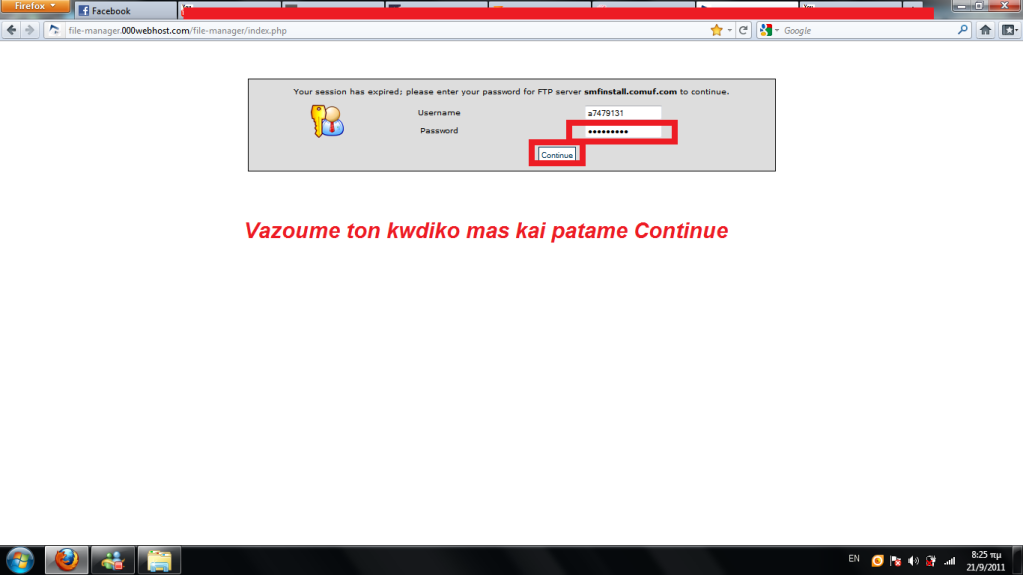The width and height of the screenshot is (1023, 575).
Task: Open Windows Explorer from the taskbar
Action: click(x=158, y=559)
